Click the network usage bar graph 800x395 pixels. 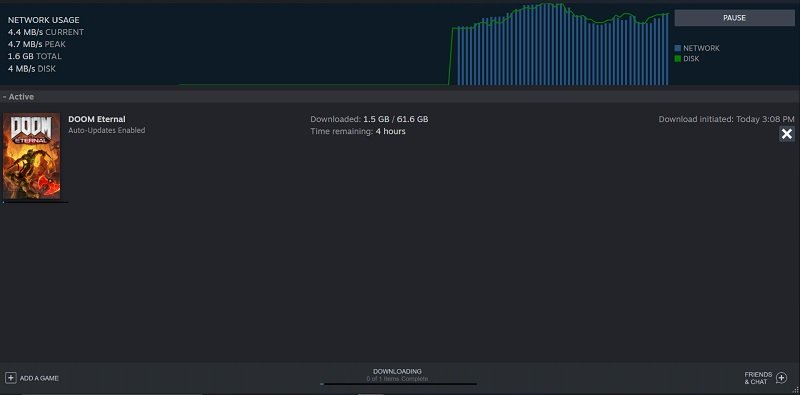coord(560,44)
